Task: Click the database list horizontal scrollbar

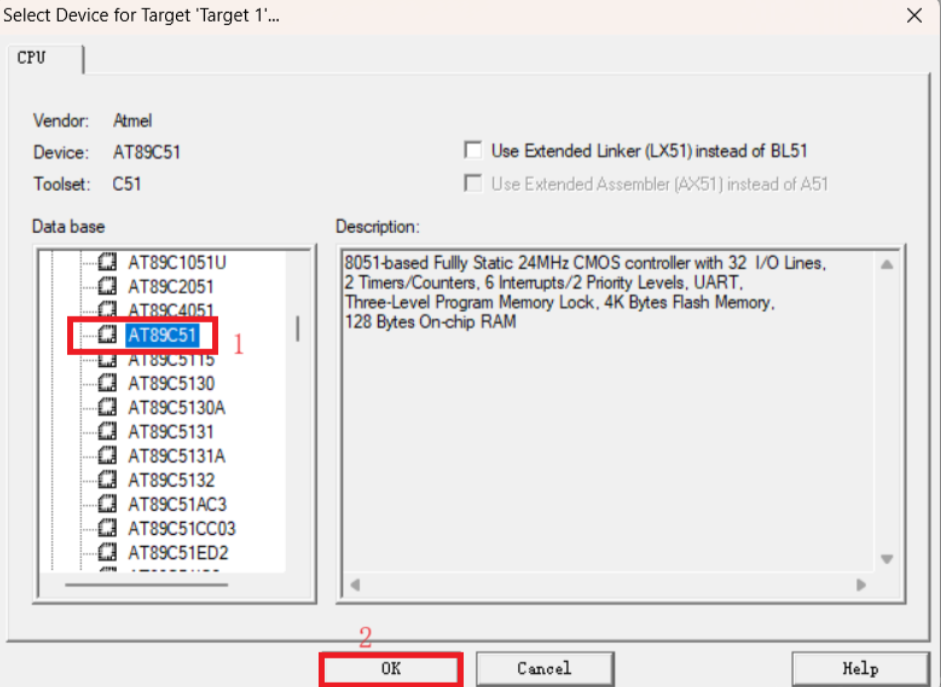Action: 146,584
